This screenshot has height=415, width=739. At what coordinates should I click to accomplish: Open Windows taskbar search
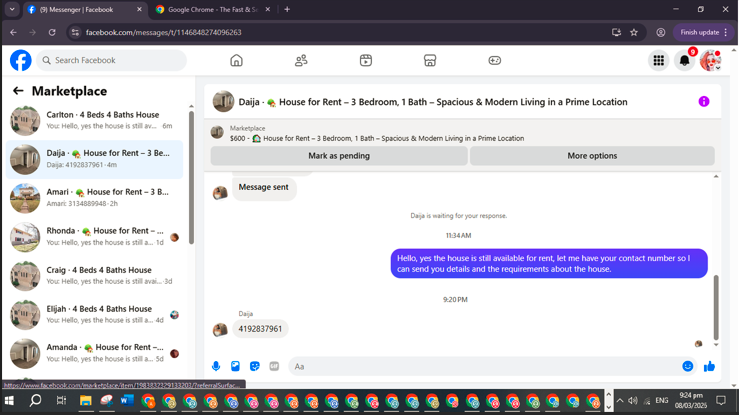coord(35,401)
